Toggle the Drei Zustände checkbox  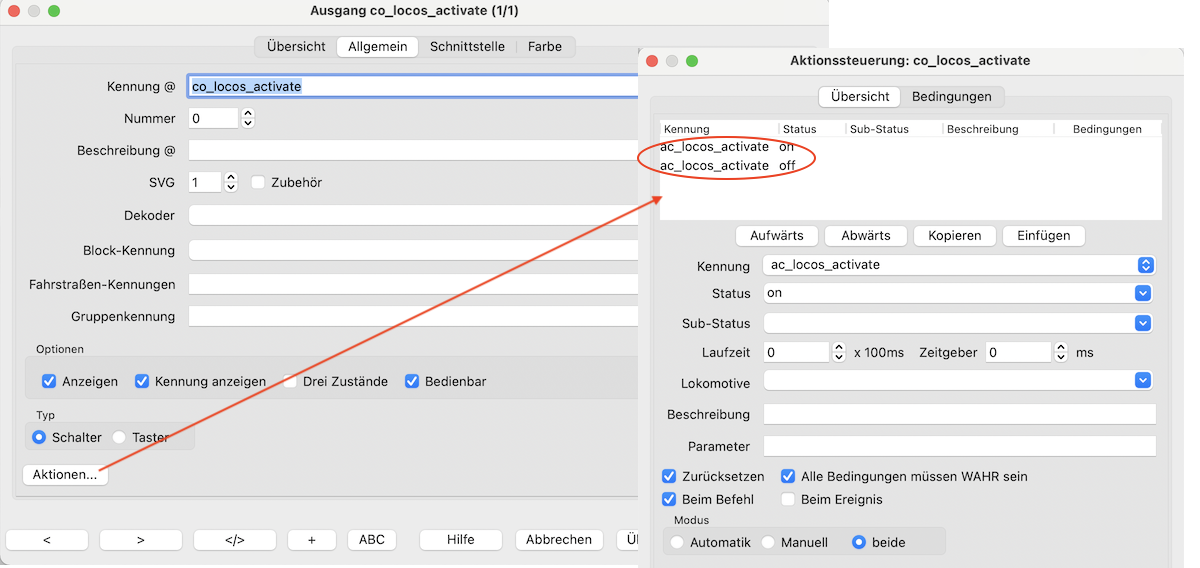tap(290, 381)
